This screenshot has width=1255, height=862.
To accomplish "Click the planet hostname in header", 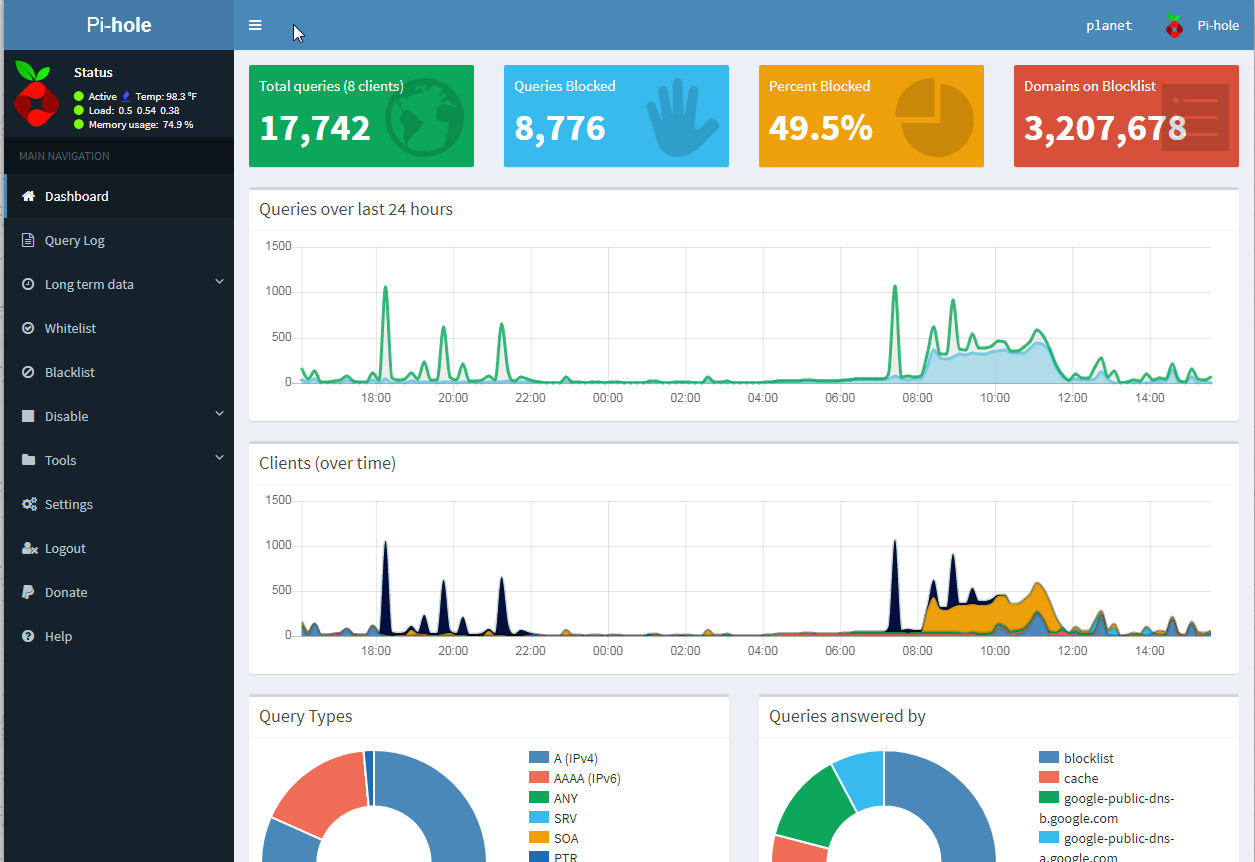I will click(1109, 26).
